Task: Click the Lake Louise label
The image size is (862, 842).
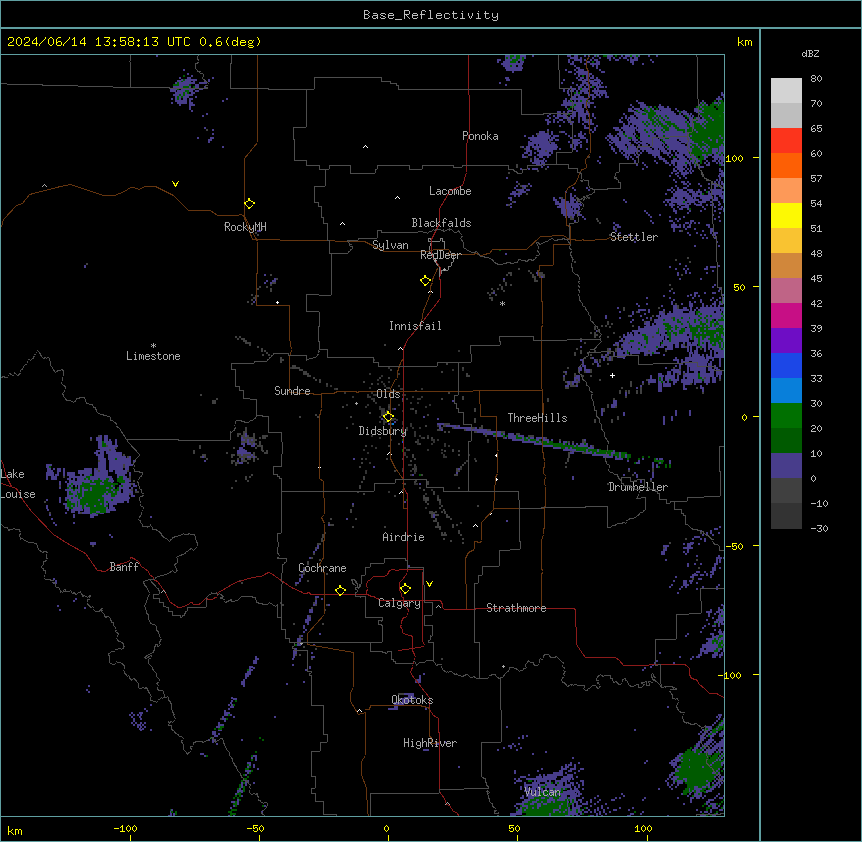Action: coord(18,484)
